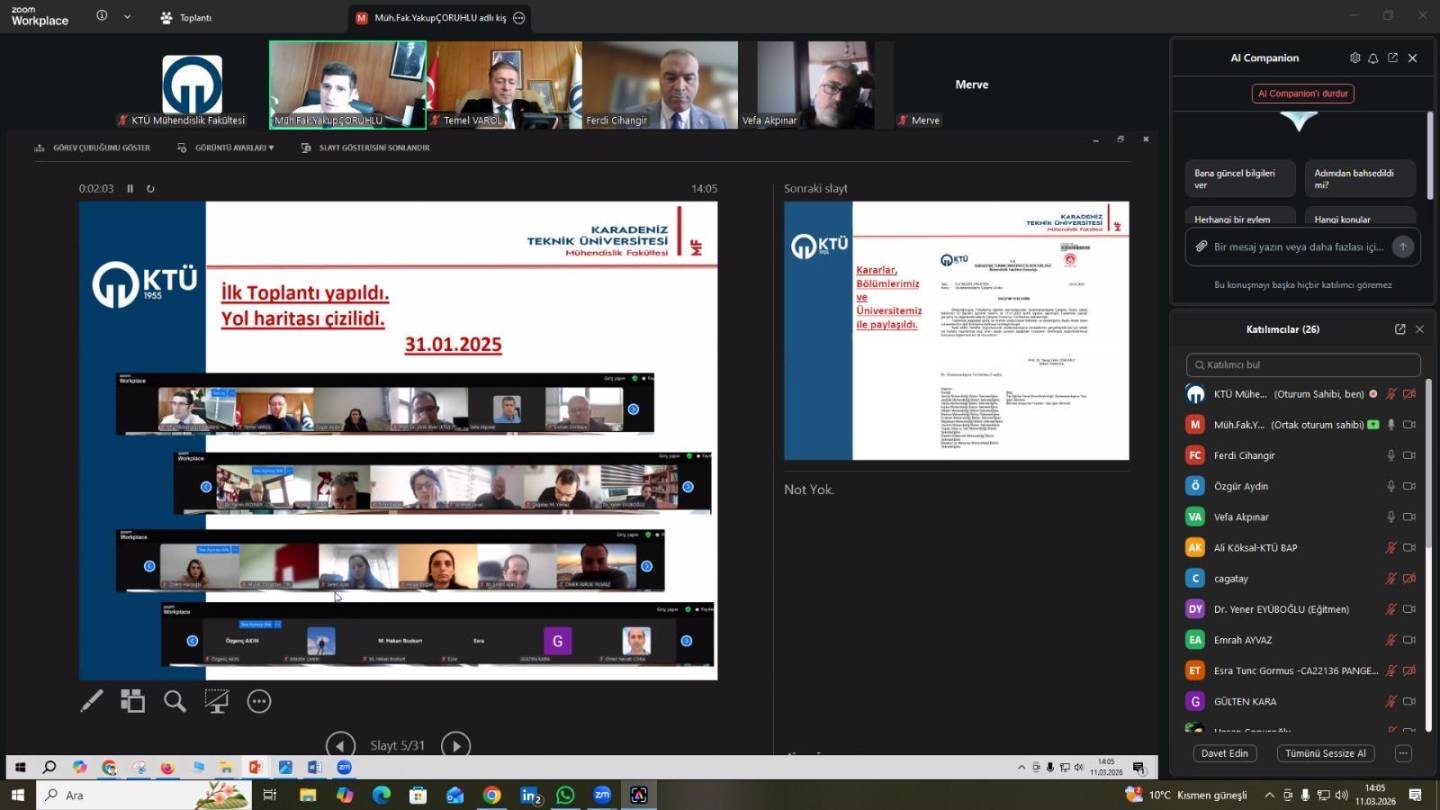
Task: Select the pen and laser pointer tool
Action: pos(92,702)
